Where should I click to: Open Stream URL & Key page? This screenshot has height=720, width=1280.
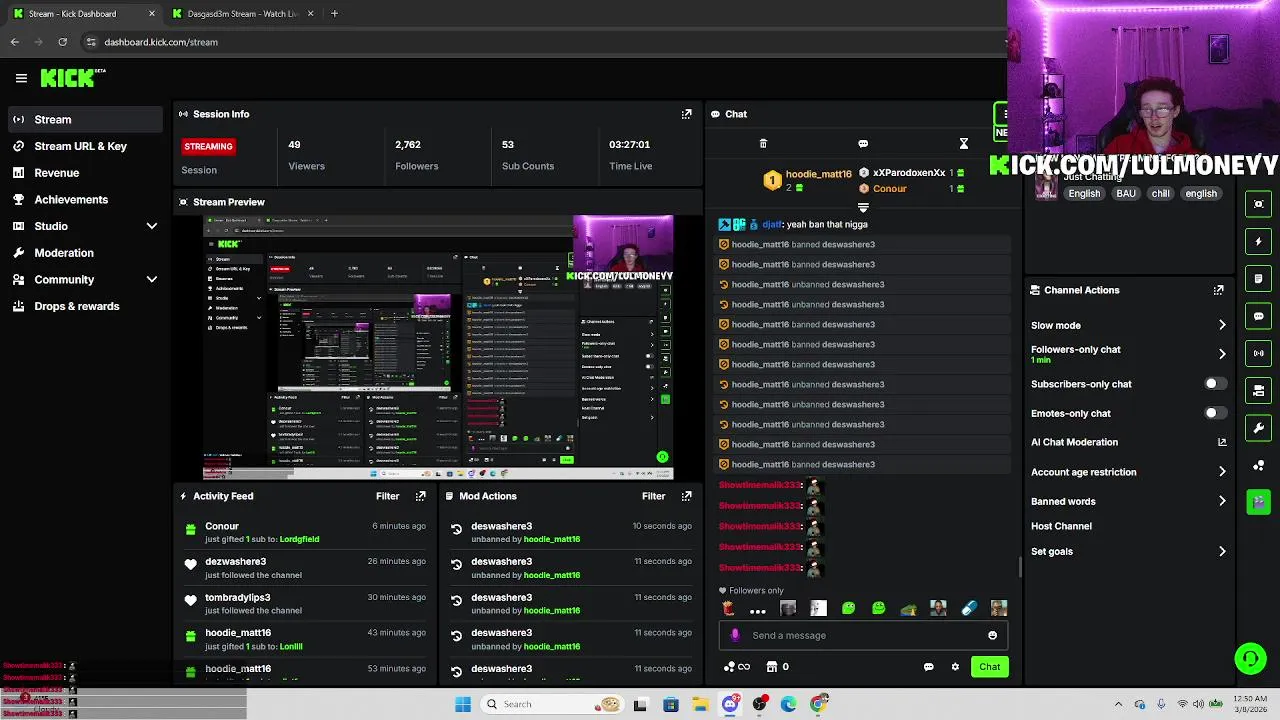[x=84, y=146]
